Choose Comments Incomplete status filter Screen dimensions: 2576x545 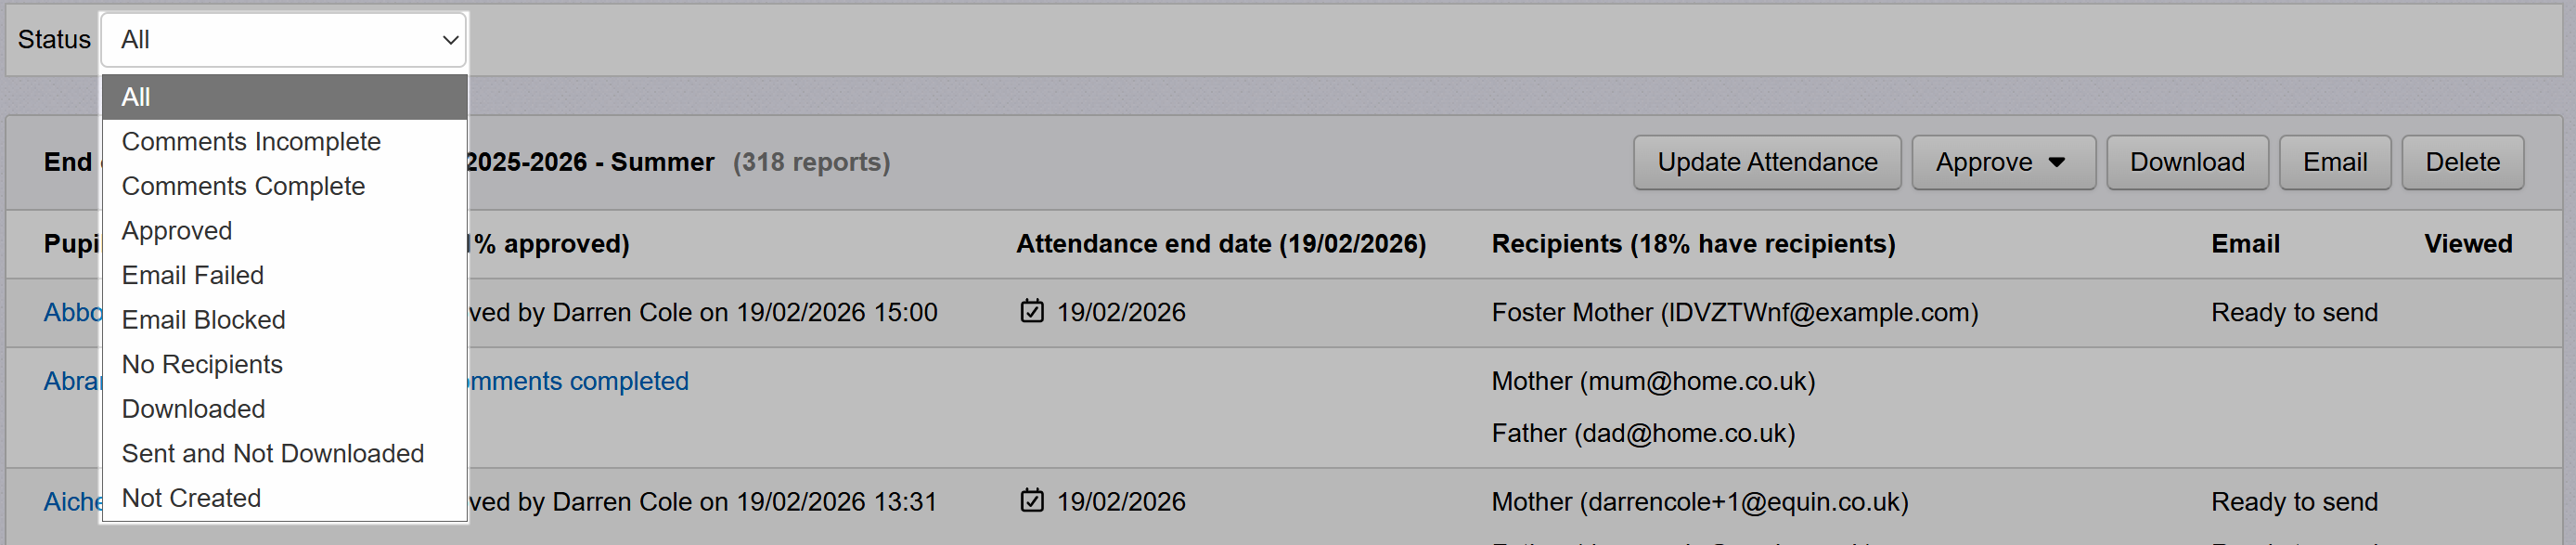[x=251, y=142]
